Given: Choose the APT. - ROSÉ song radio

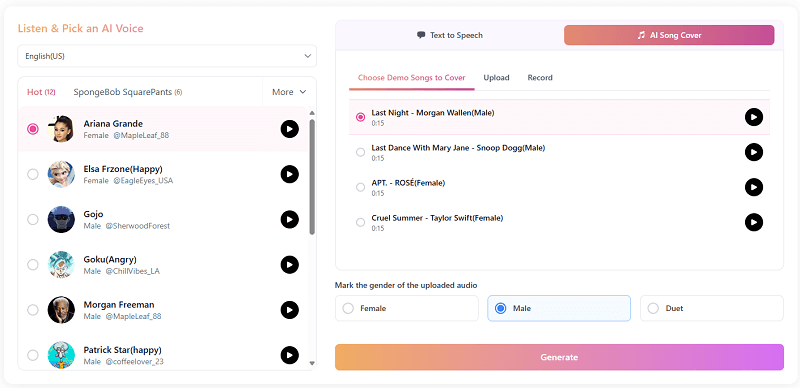Looking at the screenshot, I should (360, 187).
